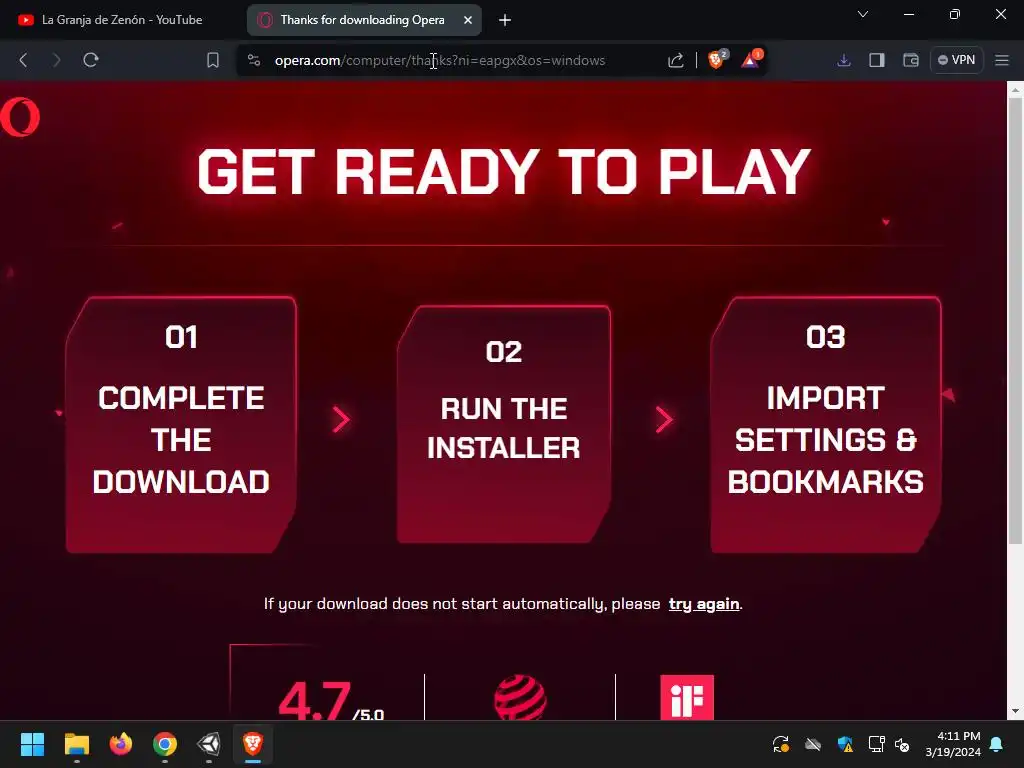Open the downloads button in toolbar
Screen dimensions: 1024x768
(x=844, y=60)
